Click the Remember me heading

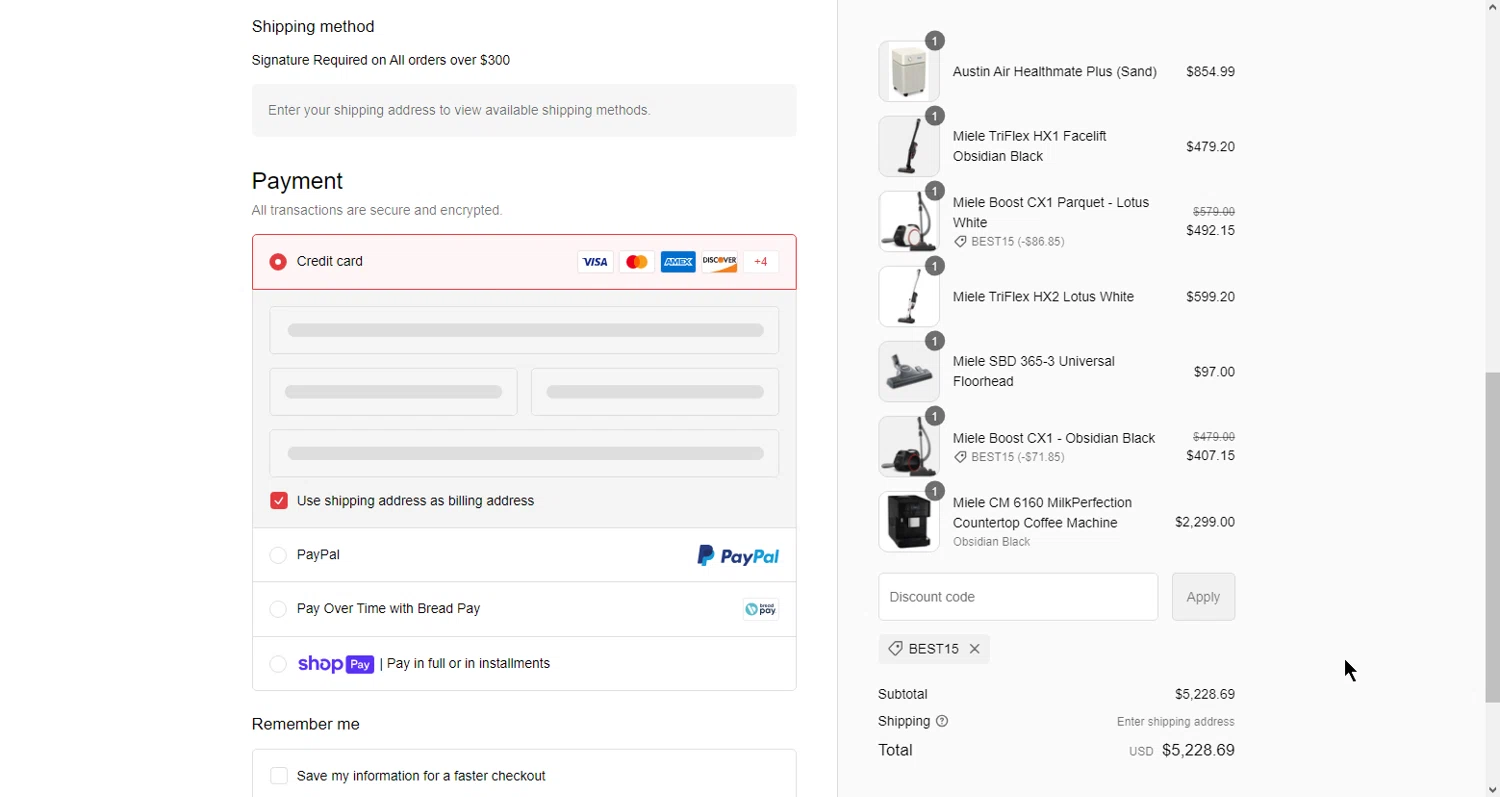306,724
